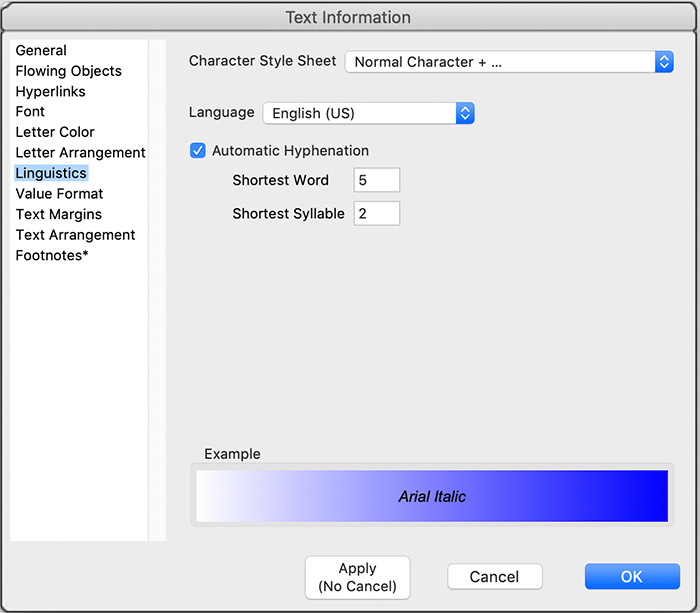Open the Footnotes* section
The image size is (700, 613).
coord(52,255)
